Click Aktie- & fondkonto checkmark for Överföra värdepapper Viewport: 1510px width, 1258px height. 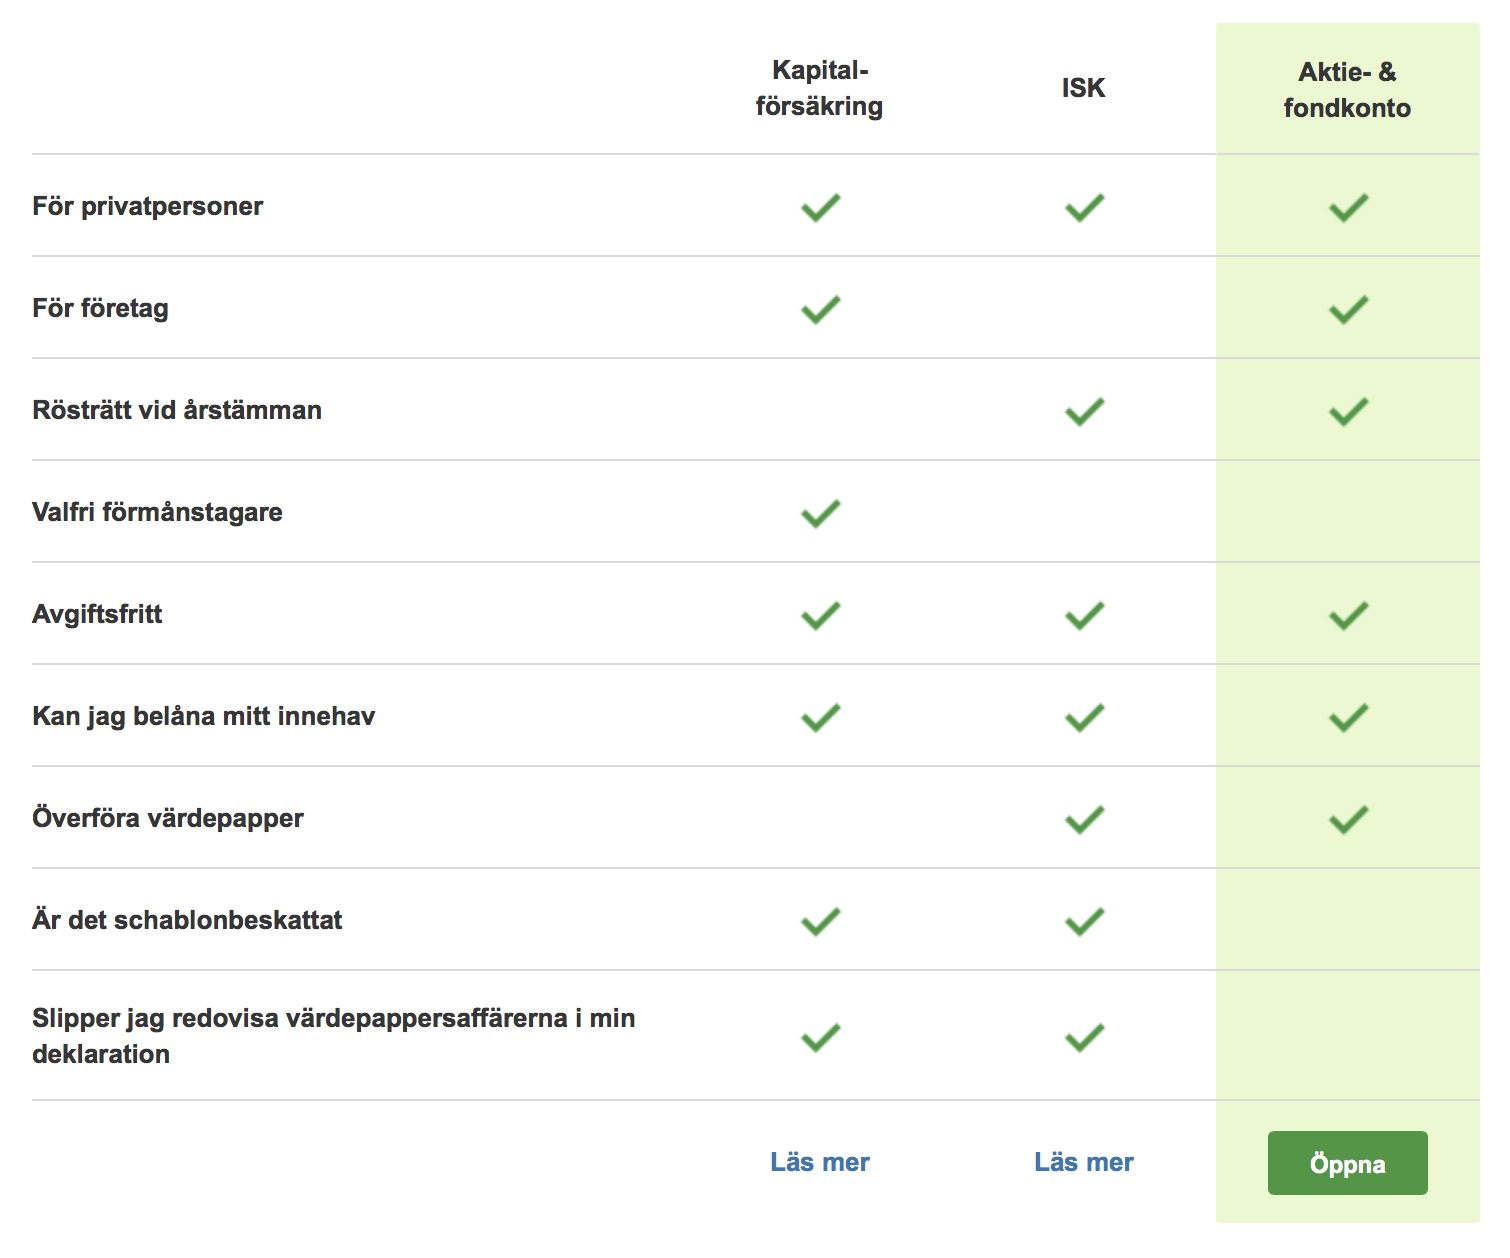click(1348, 819)
